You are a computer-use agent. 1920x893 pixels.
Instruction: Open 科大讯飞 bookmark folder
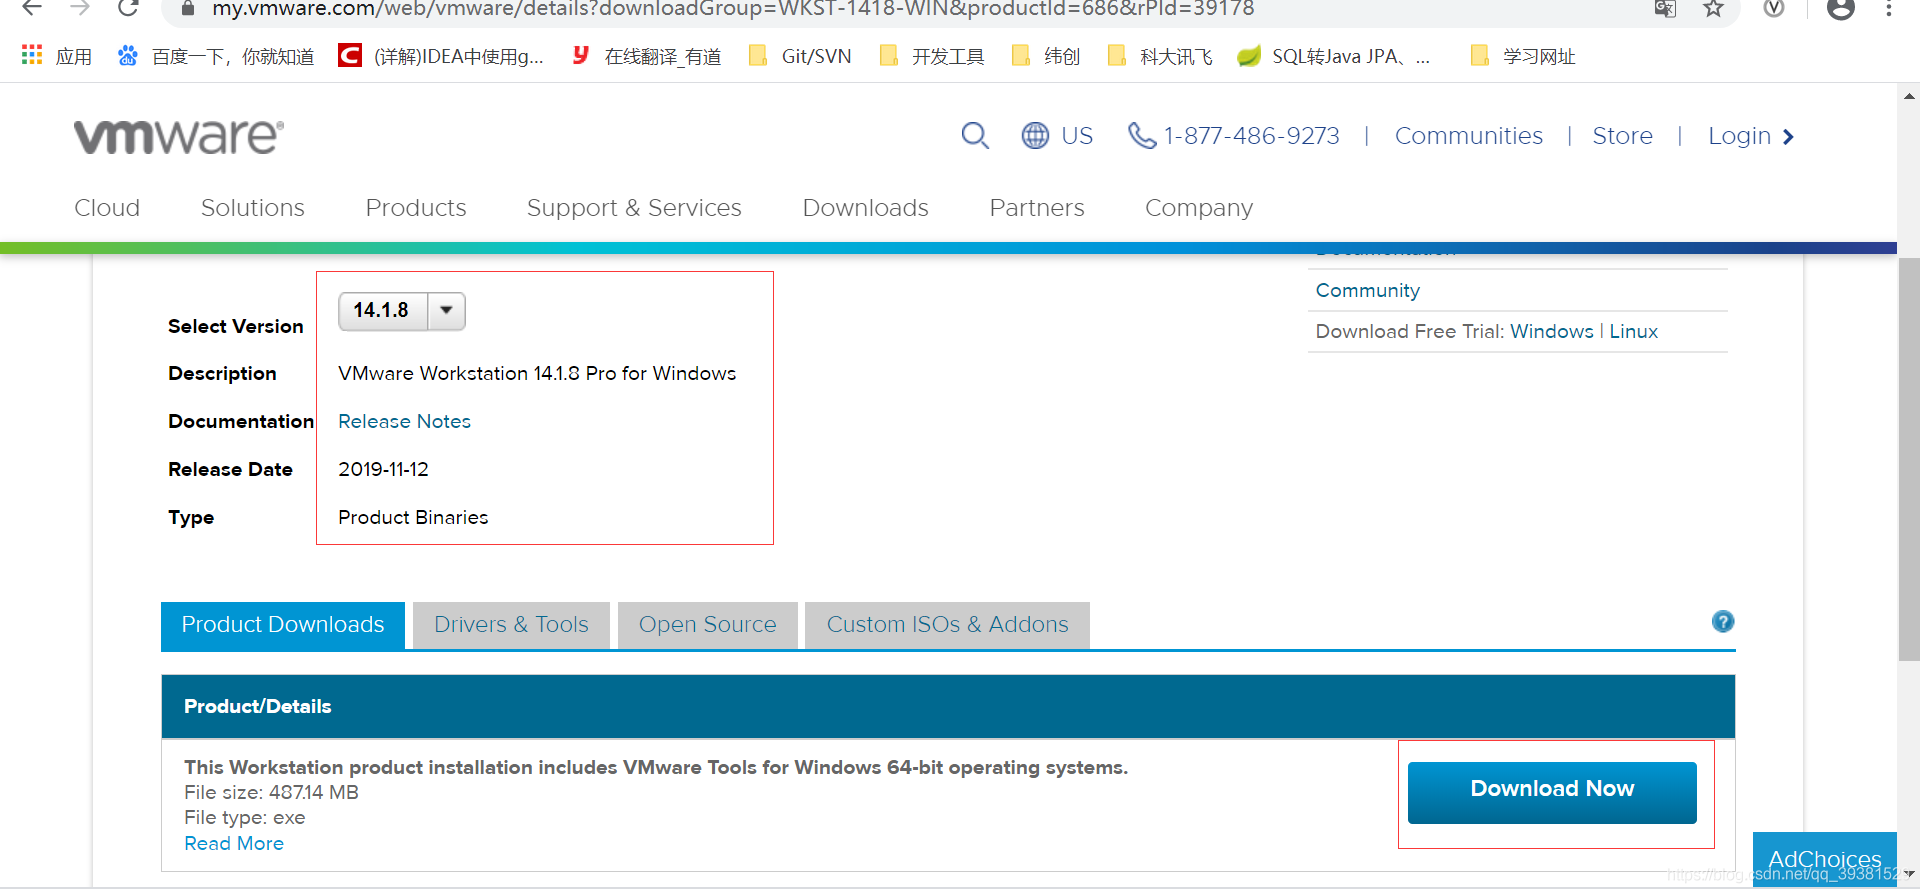[x=1160, y=56]
